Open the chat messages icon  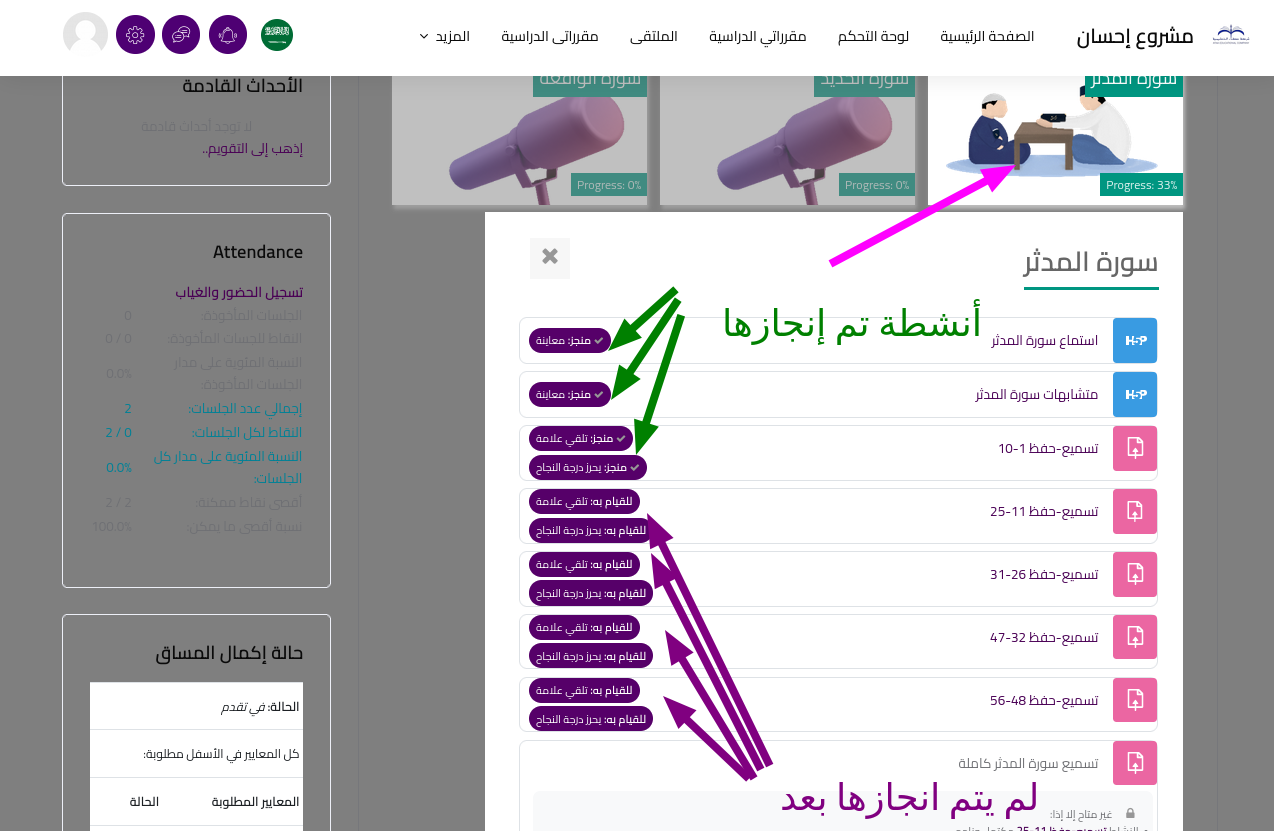181,35
